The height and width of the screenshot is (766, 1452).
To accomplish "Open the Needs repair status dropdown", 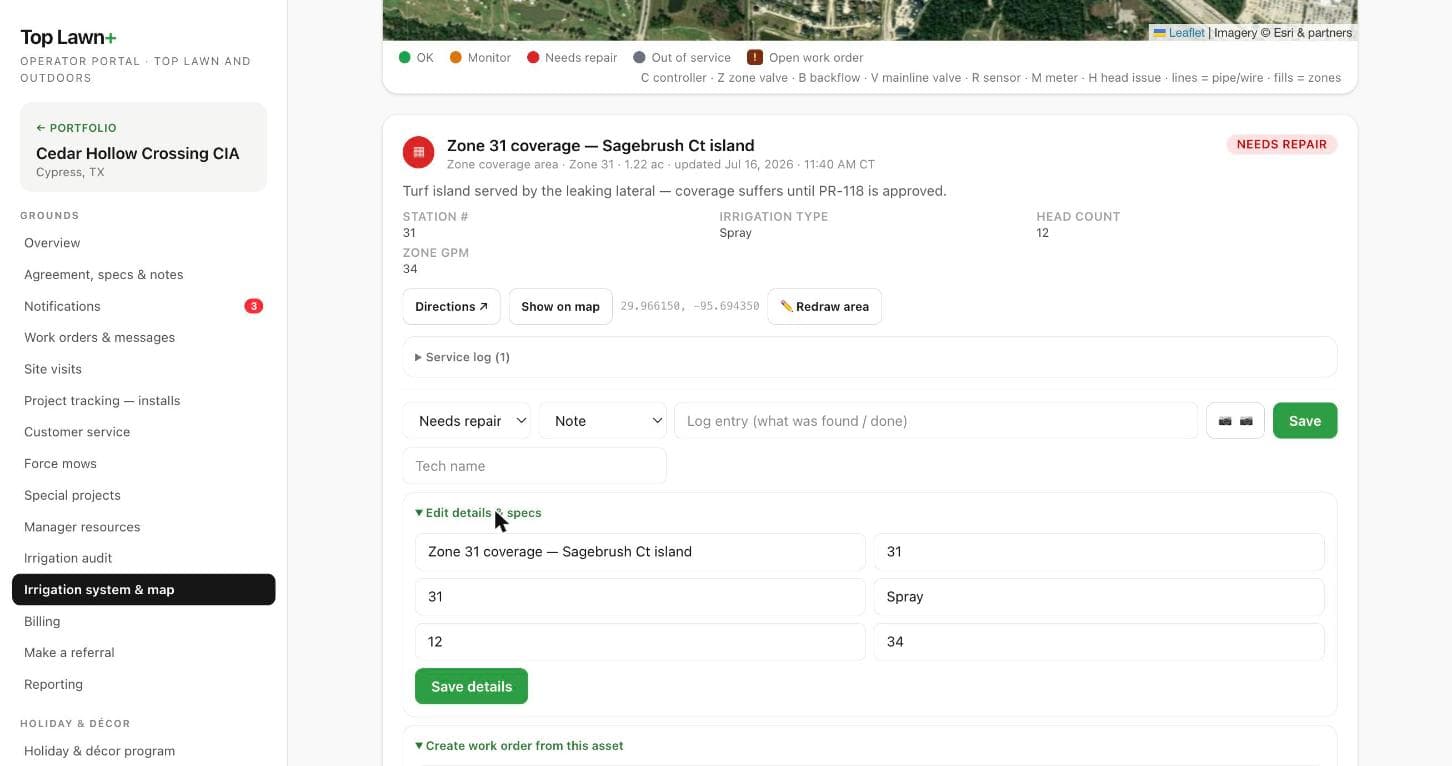I will pyautogui.click(x=467, y=421).
